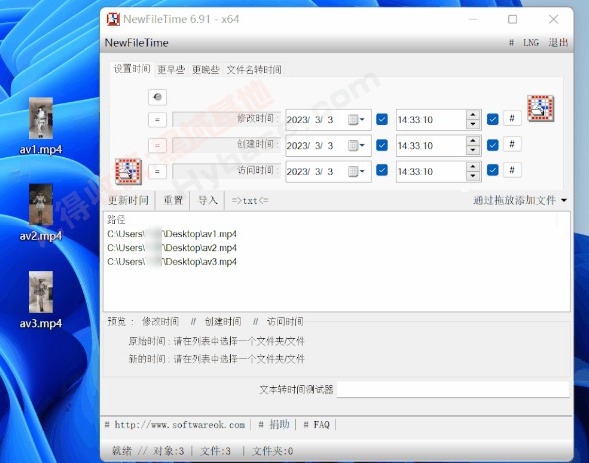Click the # FAQ link
Screen dimensions: 589x463
(316, 425)
